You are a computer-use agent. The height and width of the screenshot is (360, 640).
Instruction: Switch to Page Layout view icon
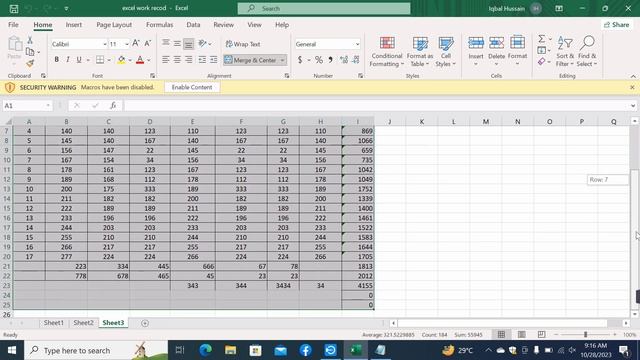click(521, 334)
